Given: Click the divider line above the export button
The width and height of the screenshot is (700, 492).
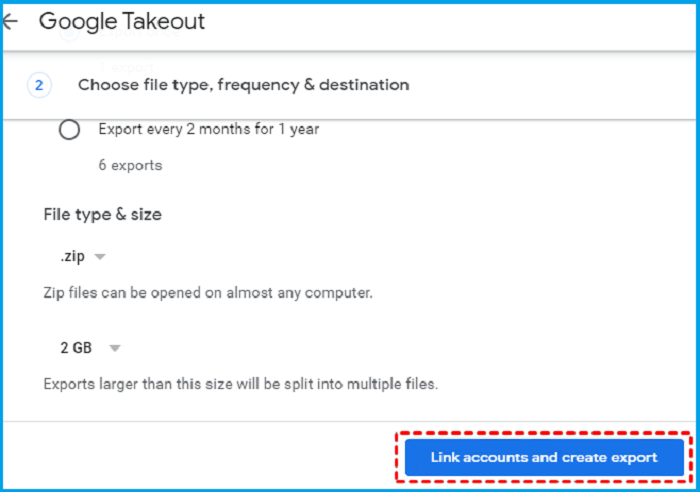Looking at the screenshot, I should pyautogui.click(x=200, y=421).
